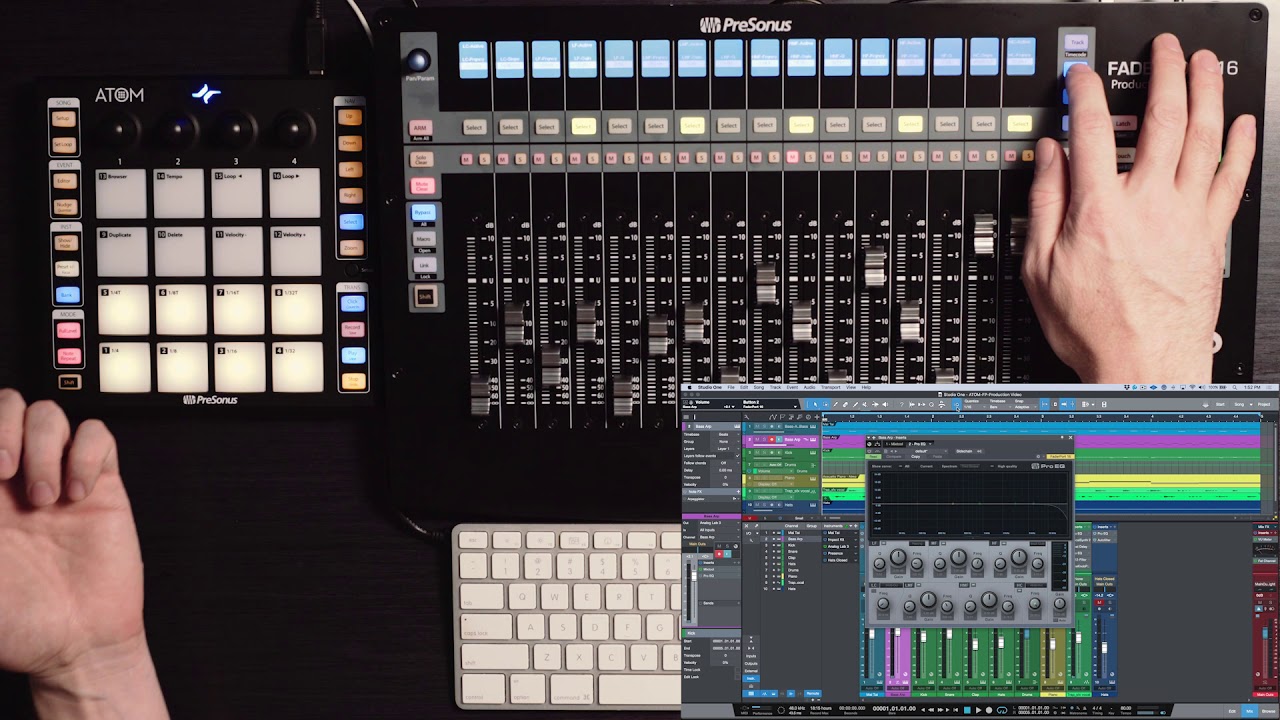Click the Sidechain button in Pro EQ
The image size is (1280, 720).
point(964,451)
